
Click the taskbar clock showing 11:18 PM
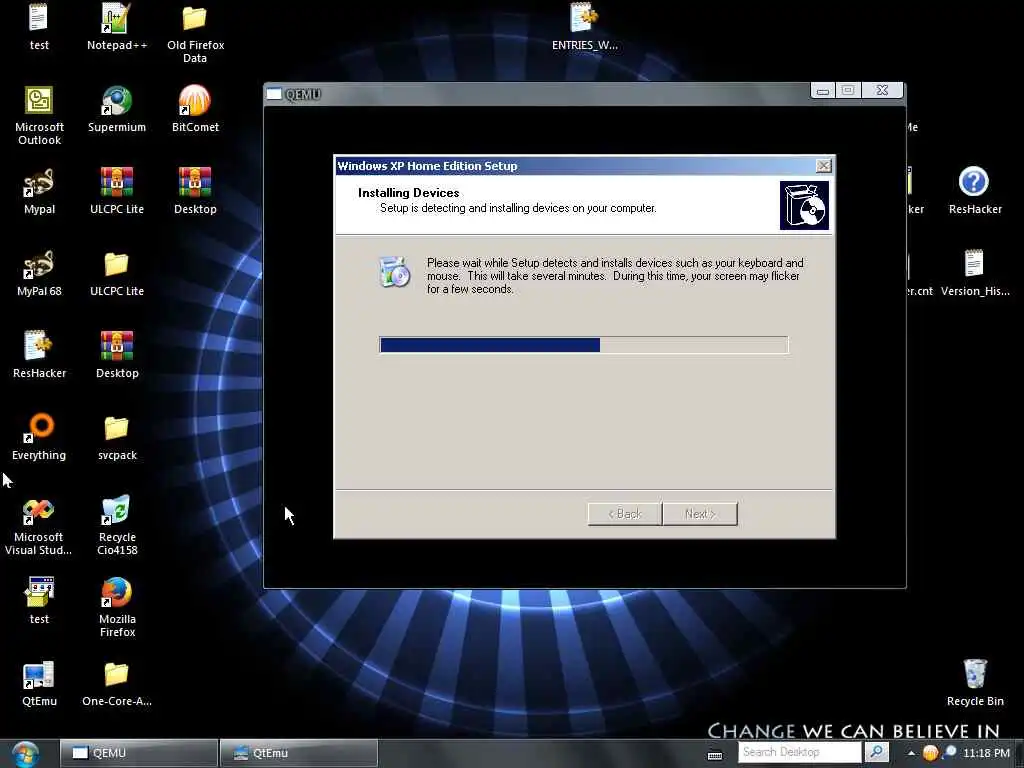(986, 754)
